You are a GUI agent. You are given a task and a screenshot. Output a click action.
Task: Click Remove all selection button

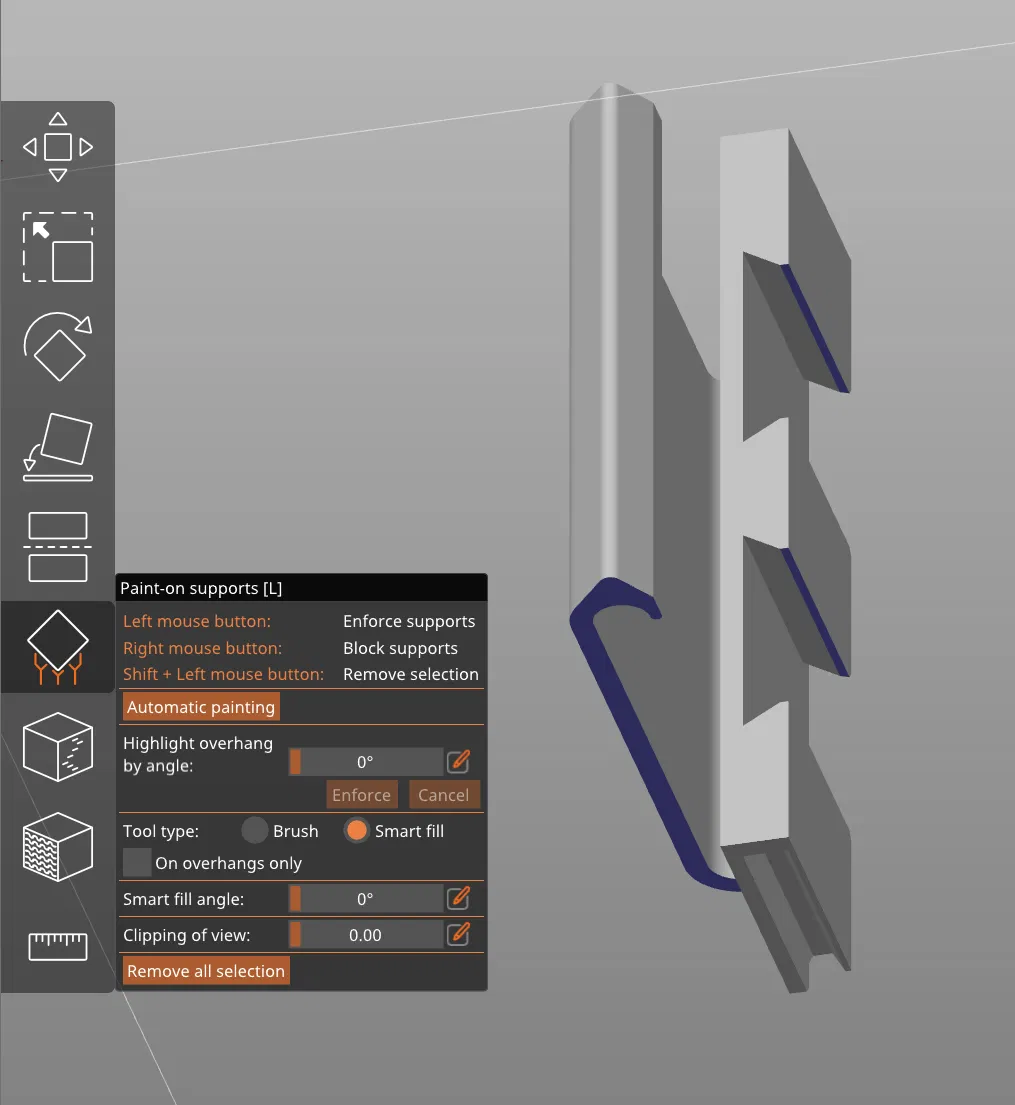click(x=206, y=971)
